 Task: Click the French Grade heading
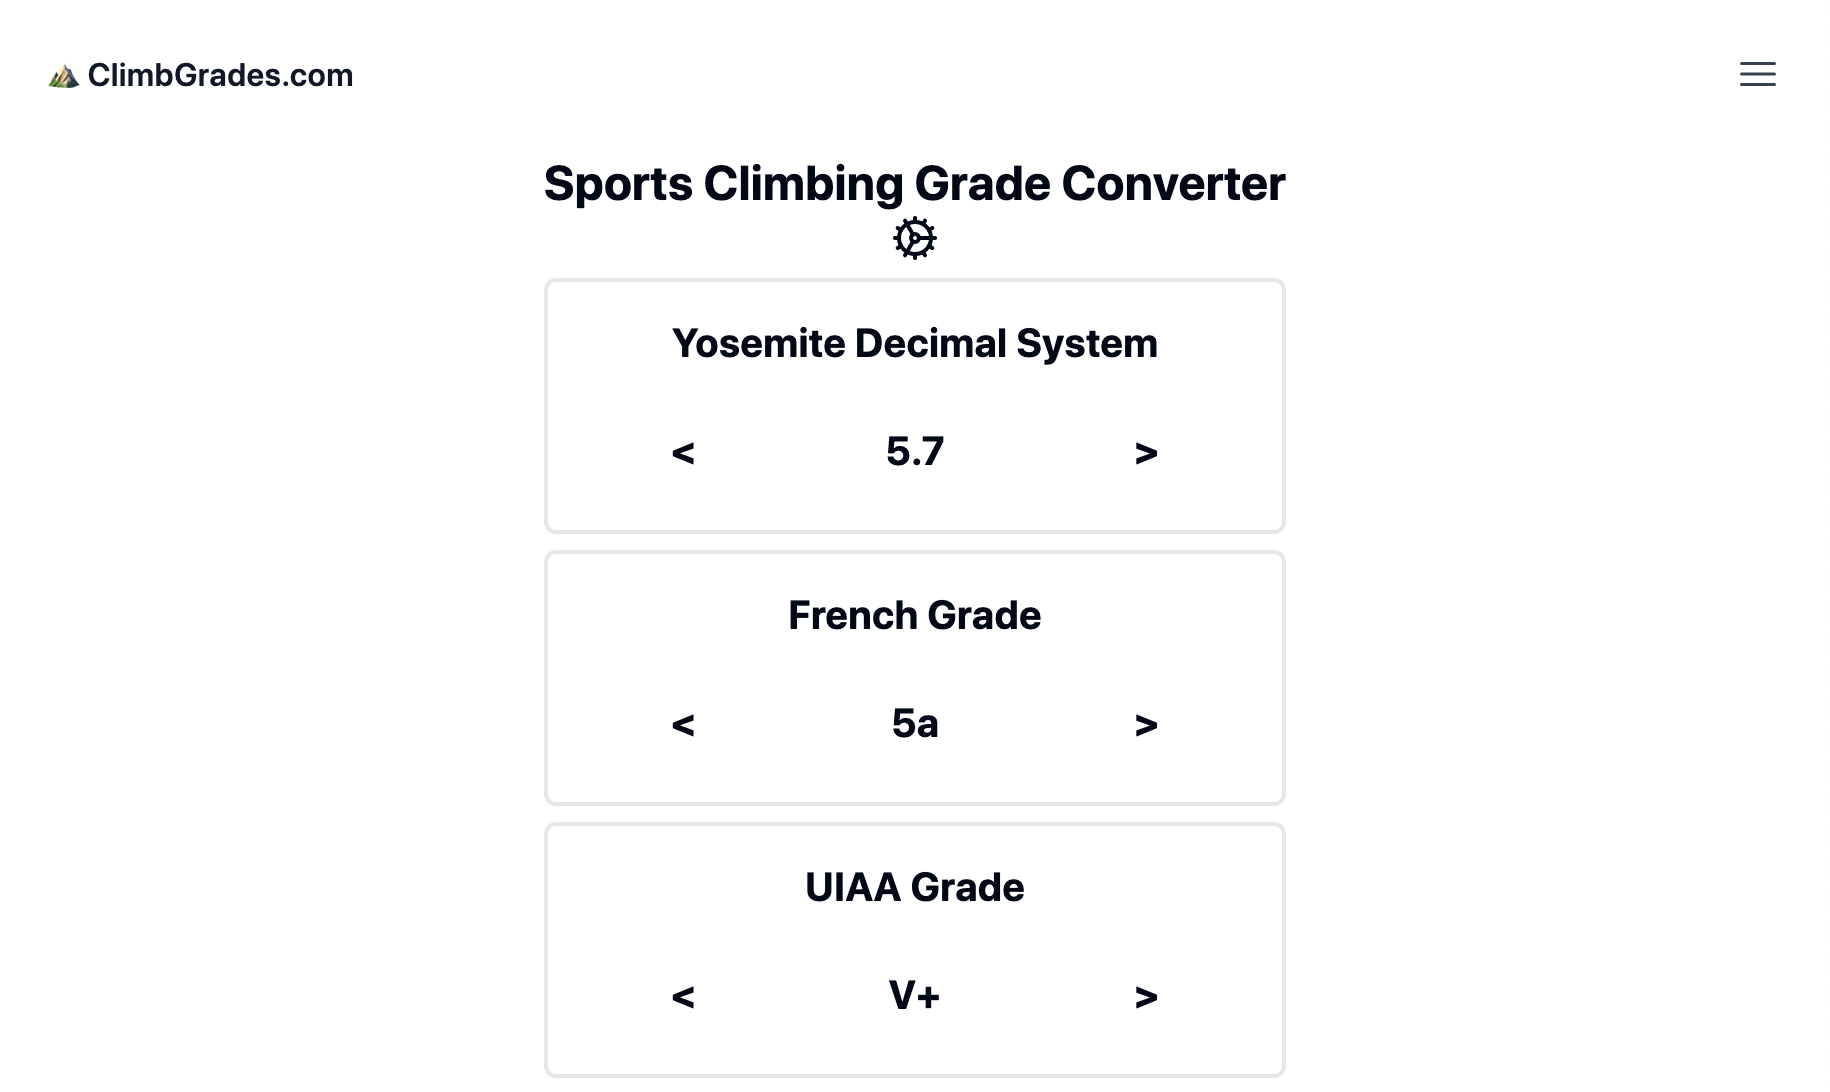pyautogui.click(x=914, y=616)
